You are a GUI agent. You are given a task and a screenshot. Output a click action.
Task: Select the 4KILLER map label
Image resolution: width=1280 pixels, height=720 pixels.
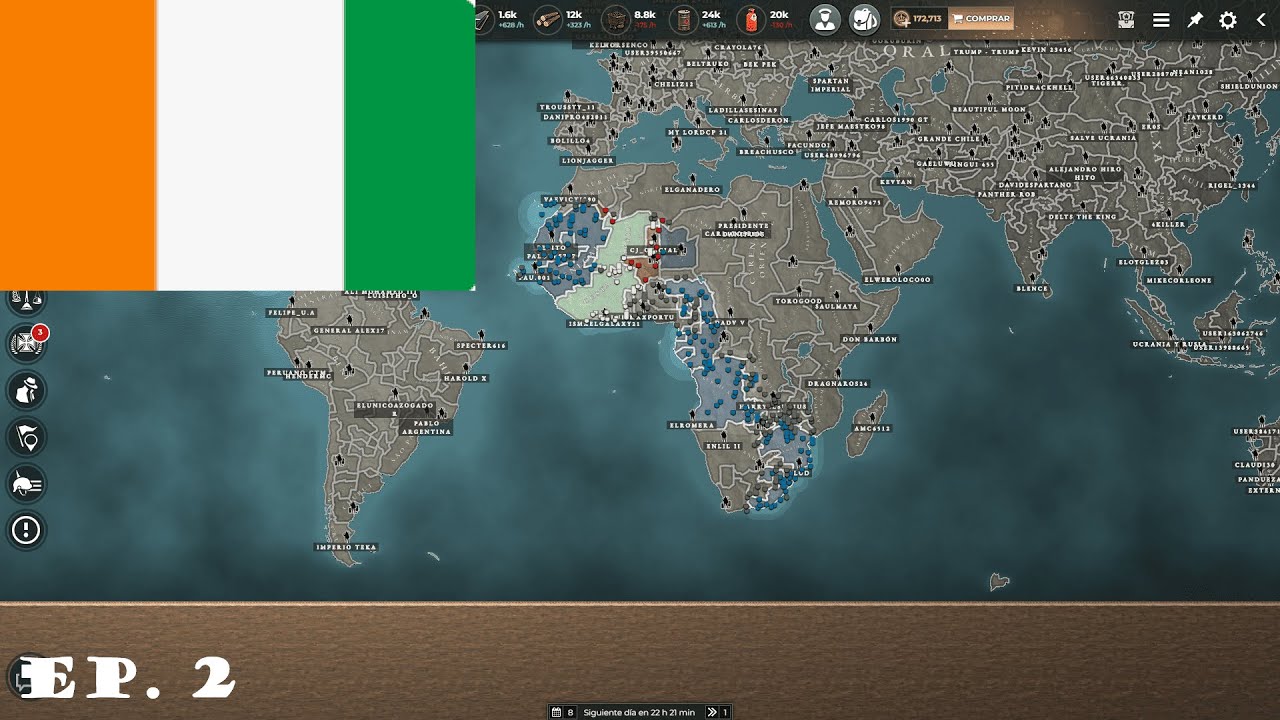(1168, 225)
